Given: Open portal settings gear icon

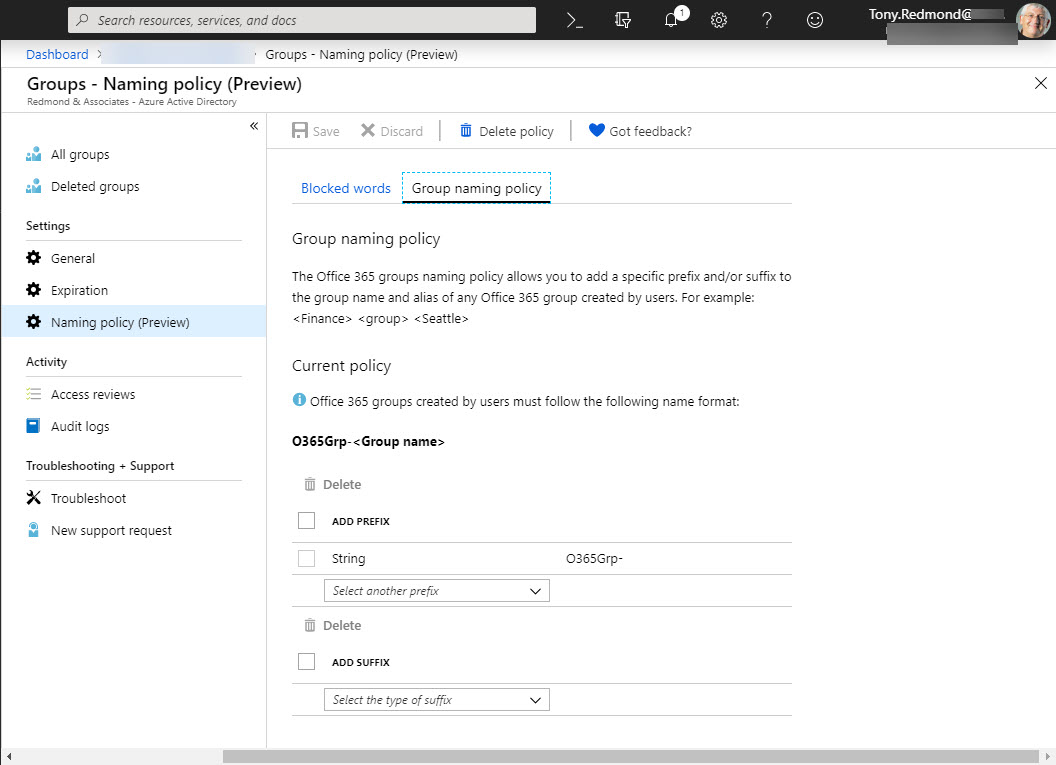Looking at the screenshot, I should [x=718, y=20].
